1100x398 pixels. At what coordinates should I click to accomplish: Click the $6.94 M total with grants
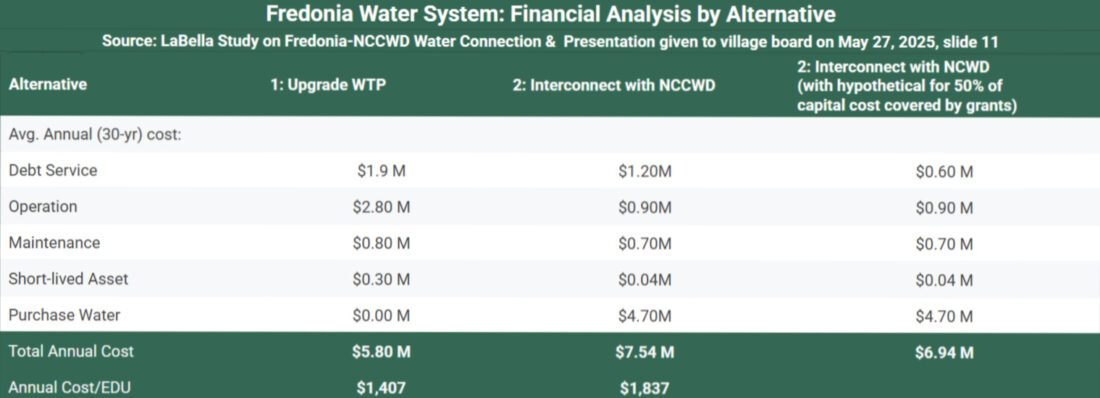coord(944,352)
